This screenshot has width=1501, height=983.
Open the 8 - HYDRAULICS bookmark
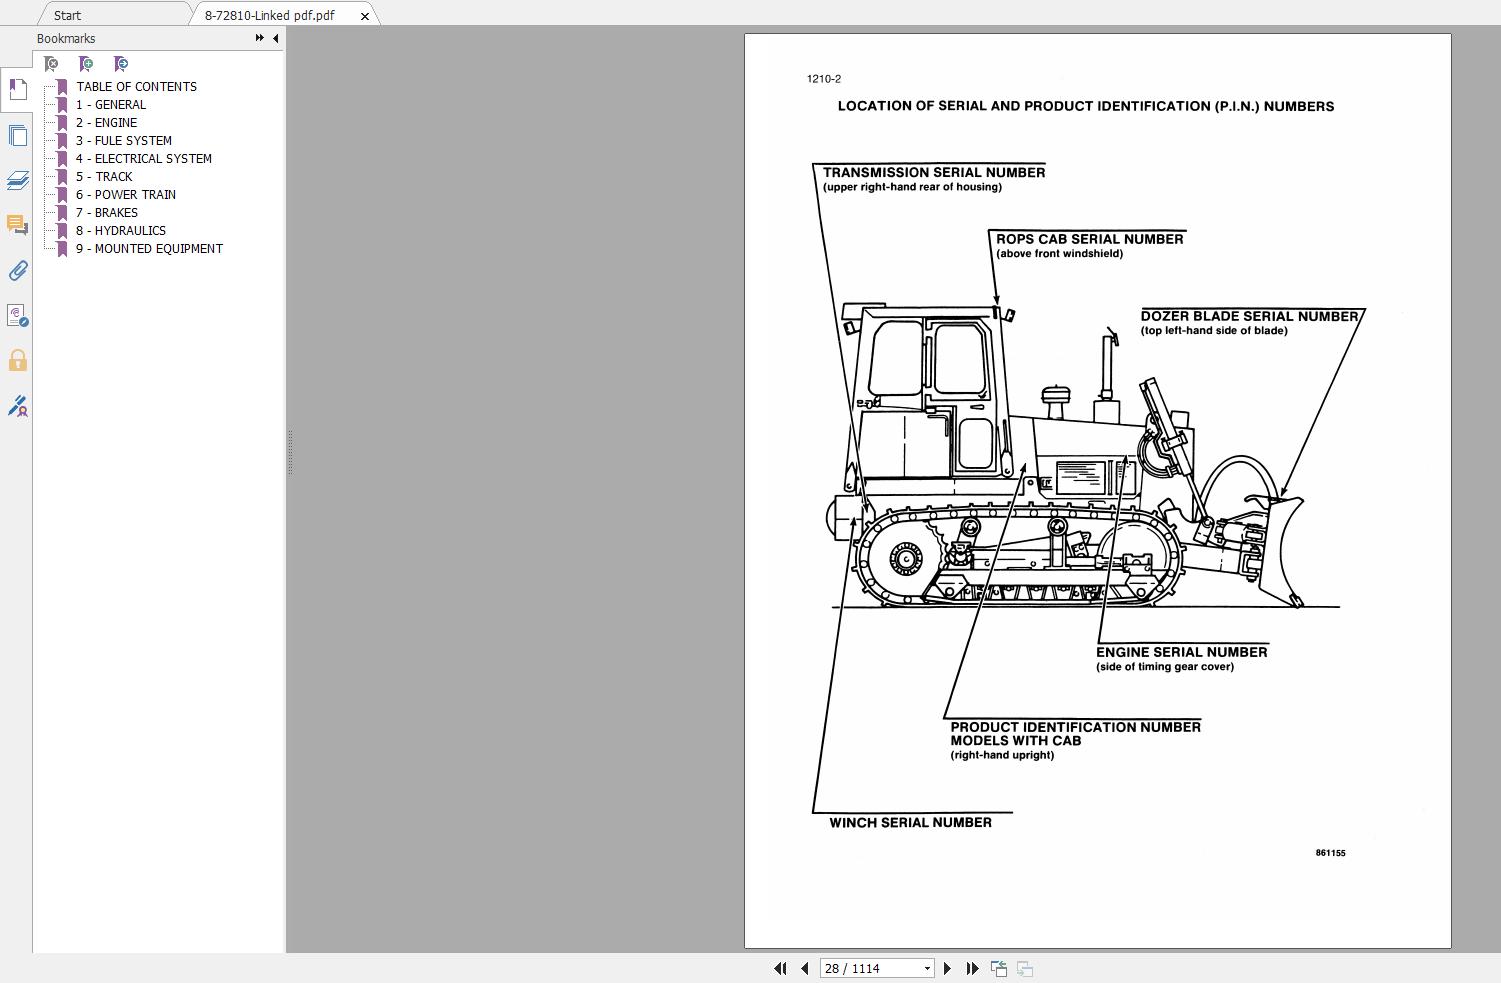pyautogui.click(x=120, y=230)
